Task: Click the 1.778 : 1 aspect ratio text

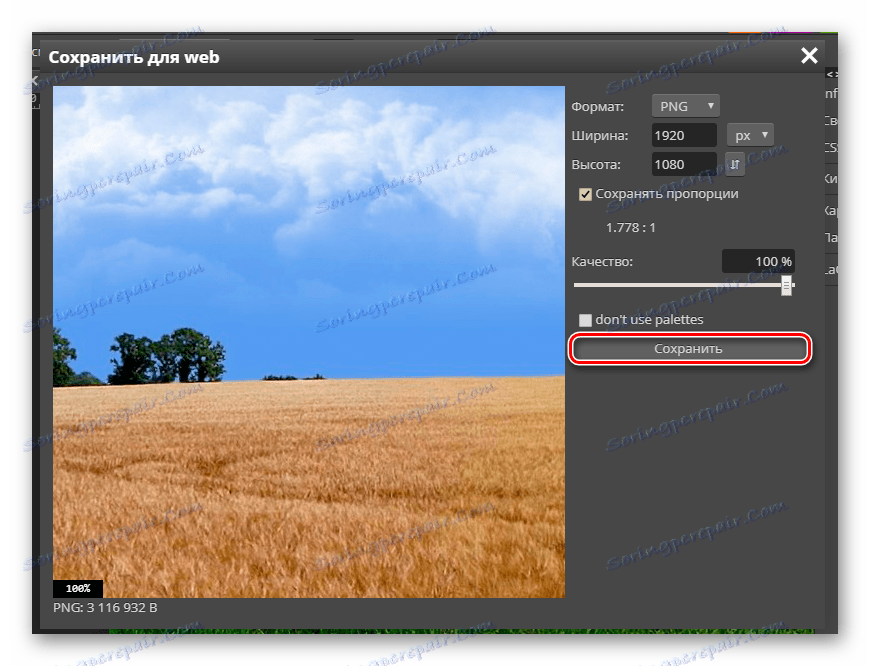Action: (630, 228)
